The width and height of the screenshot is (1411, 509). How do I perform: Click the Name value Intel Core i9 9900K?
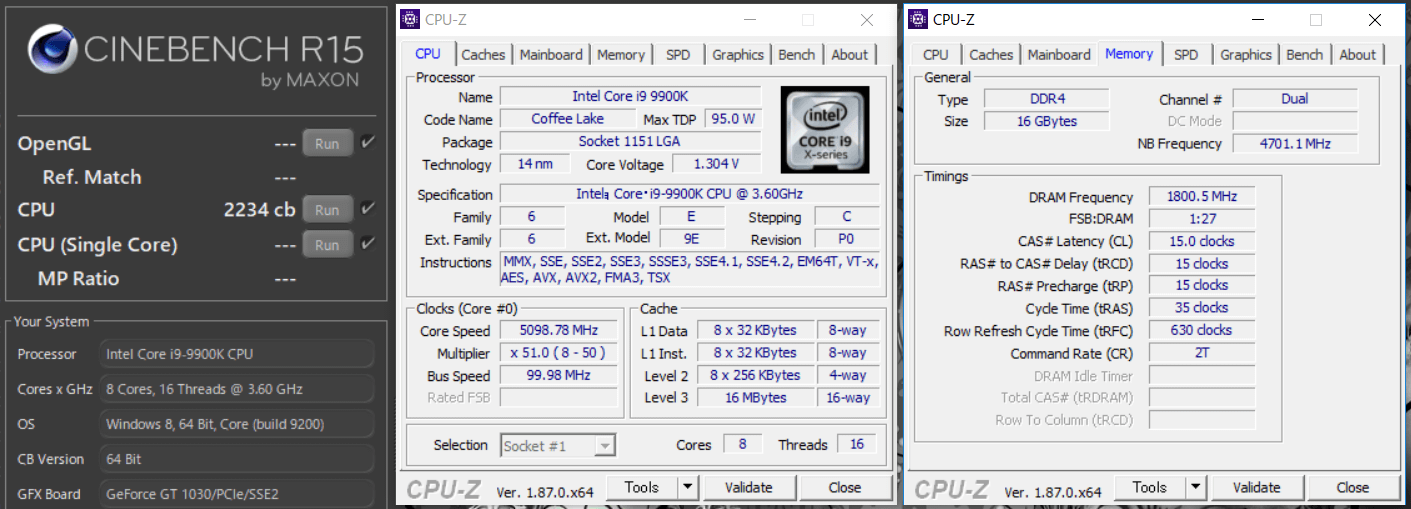click(631, 96)
